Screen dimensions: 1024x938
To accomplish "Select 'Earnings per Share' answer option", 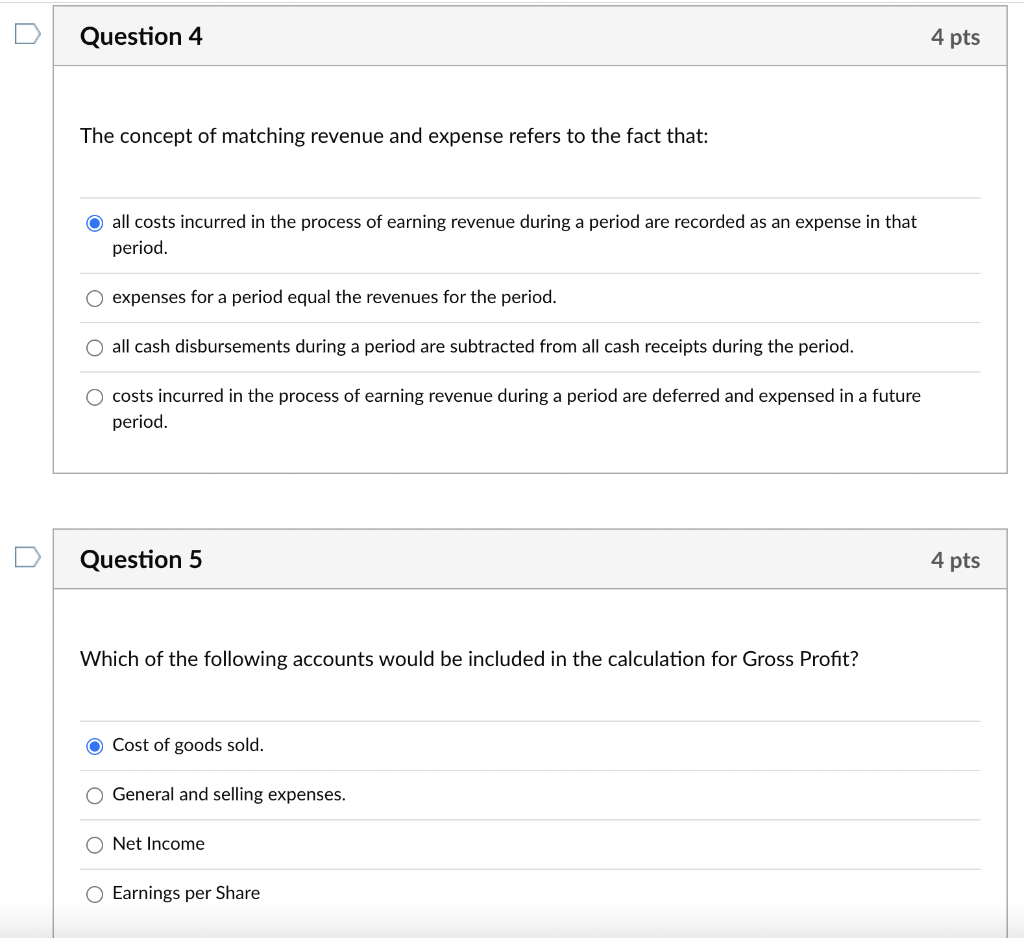I will click(x=94, y=893).
